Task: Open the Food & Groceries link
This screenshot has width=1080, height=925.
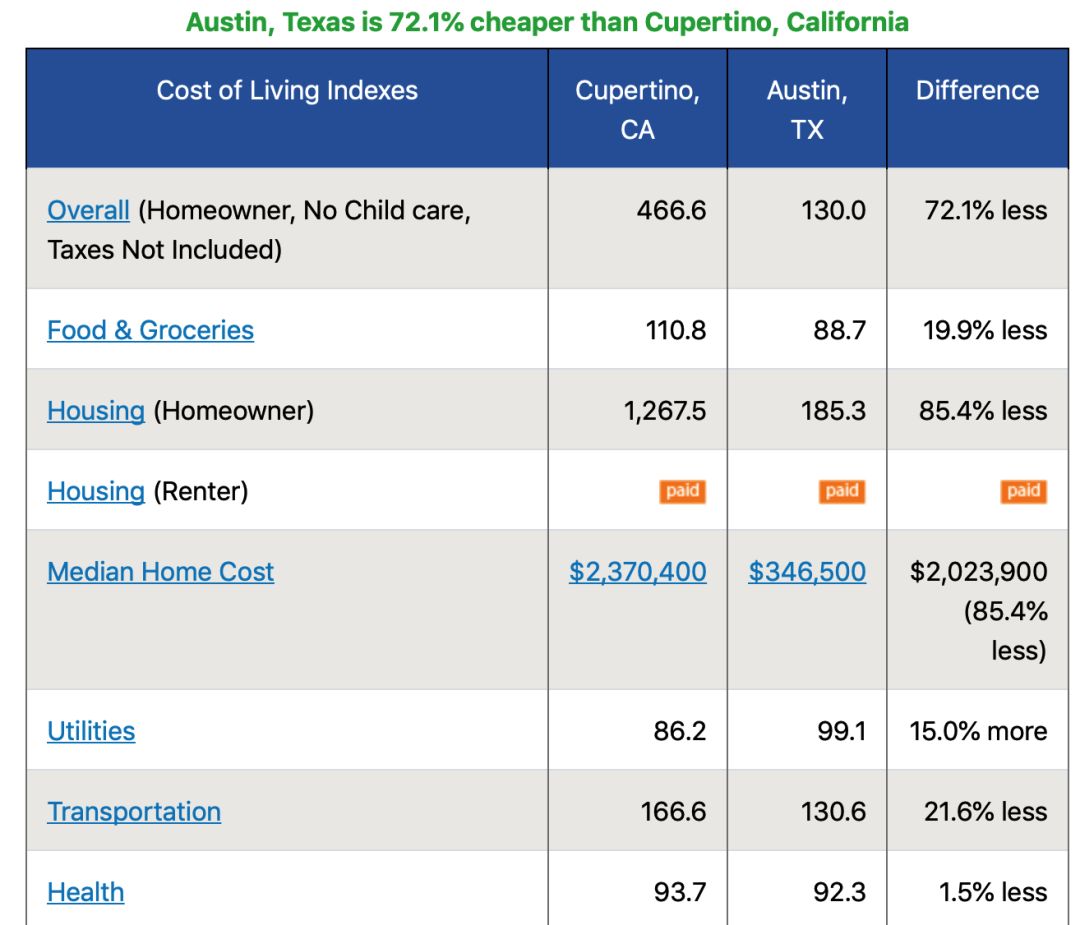Action: coord(150,330)
